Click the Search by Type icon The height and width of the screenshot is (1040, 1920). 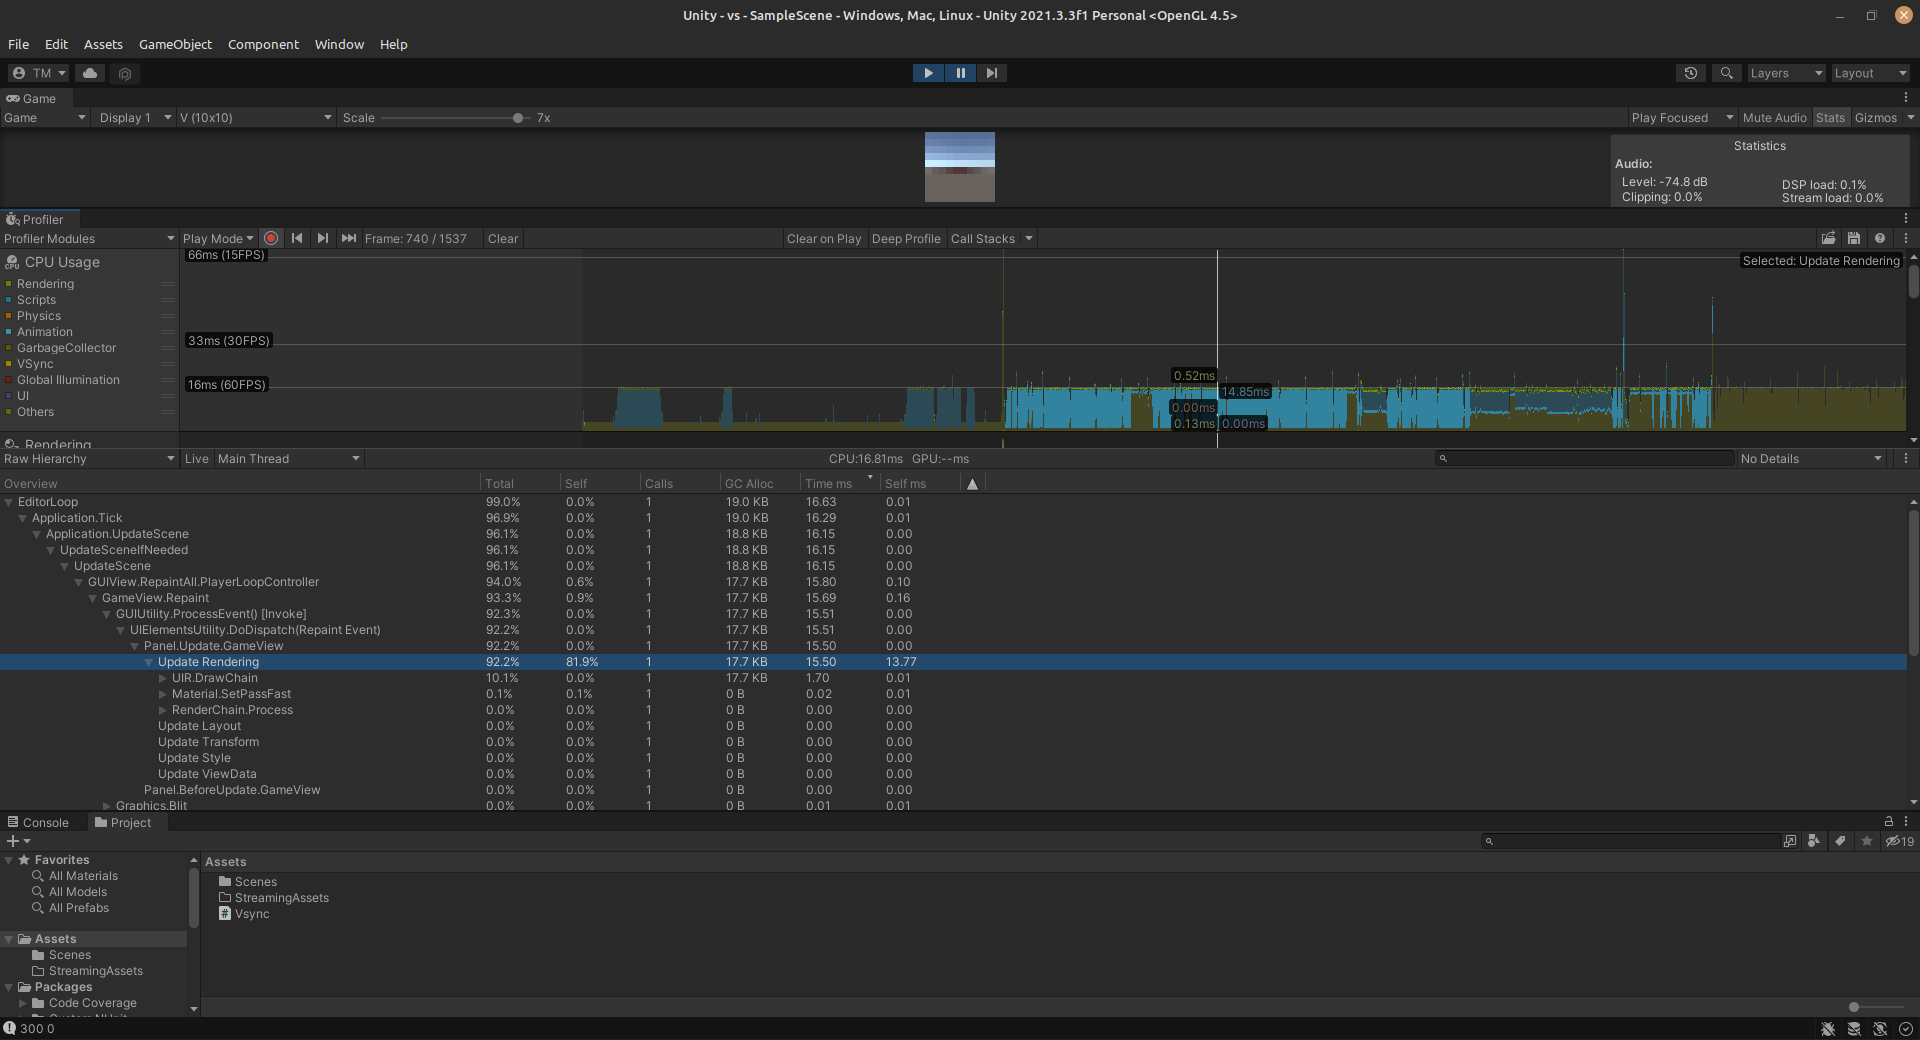pos(1814,842)
